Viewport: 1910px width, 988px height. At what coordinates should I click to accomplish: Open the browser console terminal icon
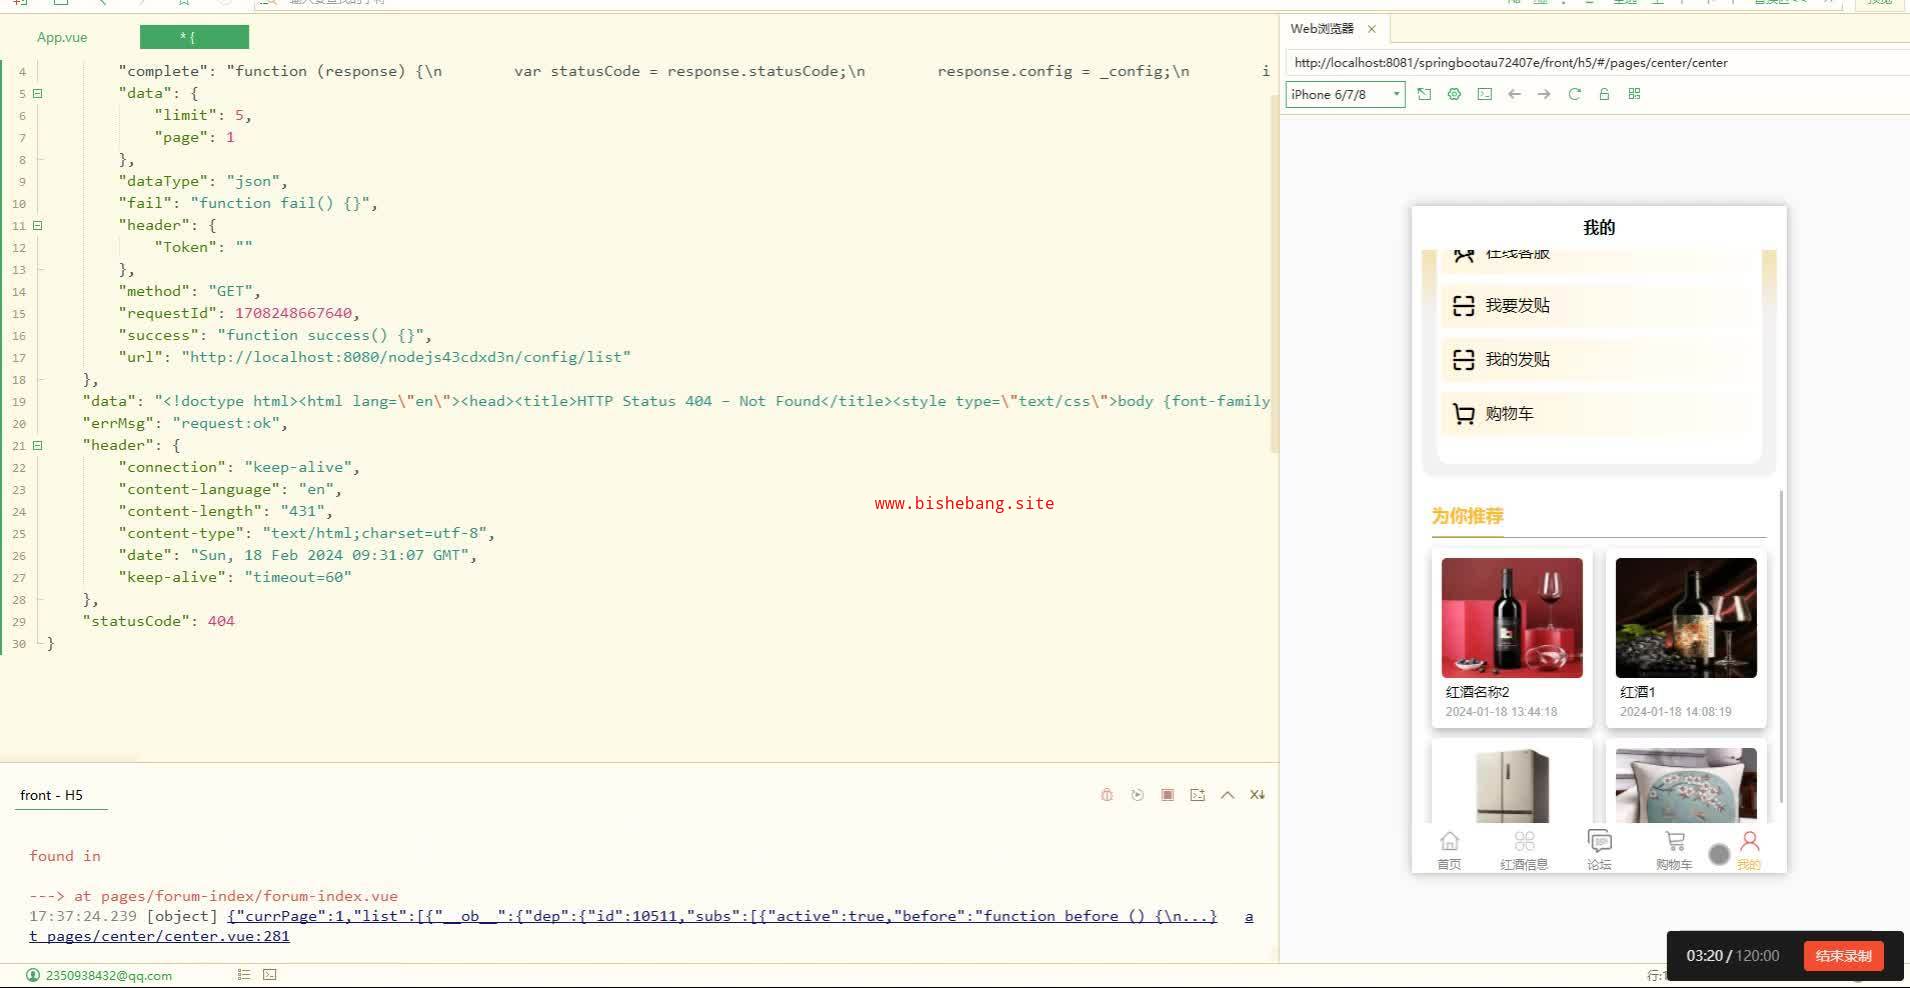1484,94
